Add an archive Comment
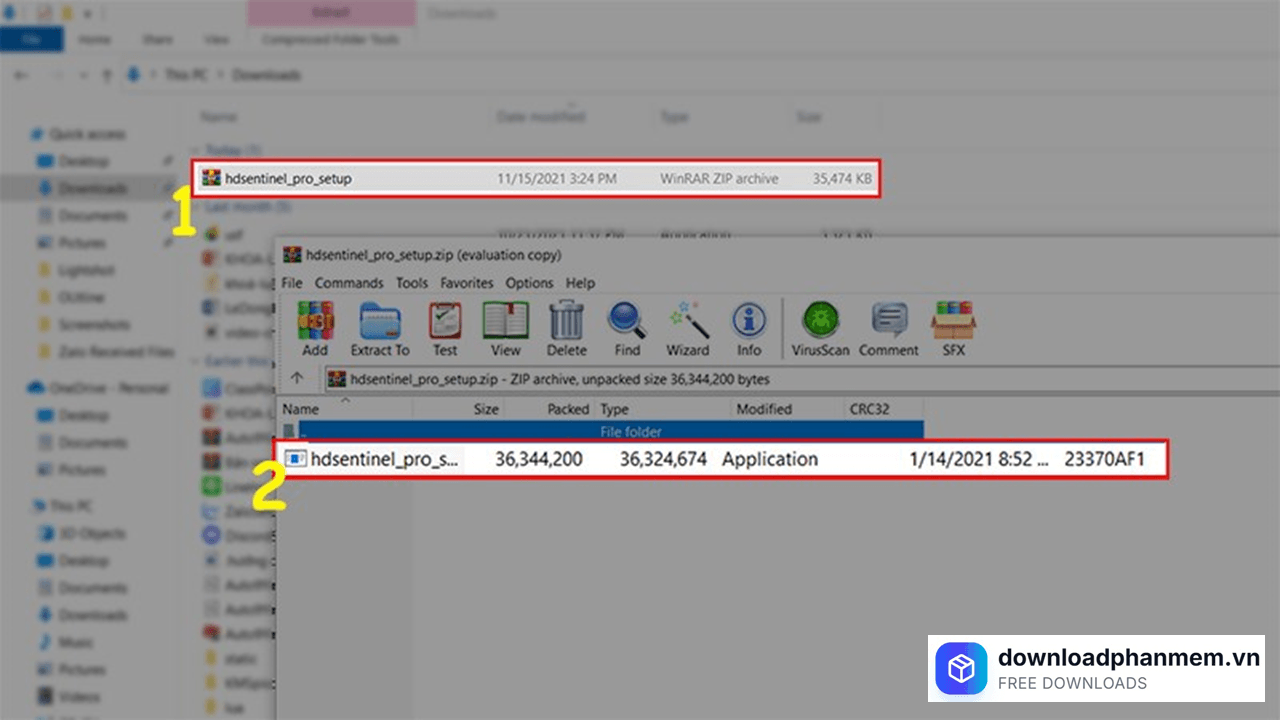Screen dimensions: 1280x720 click(x=888, y=322)
